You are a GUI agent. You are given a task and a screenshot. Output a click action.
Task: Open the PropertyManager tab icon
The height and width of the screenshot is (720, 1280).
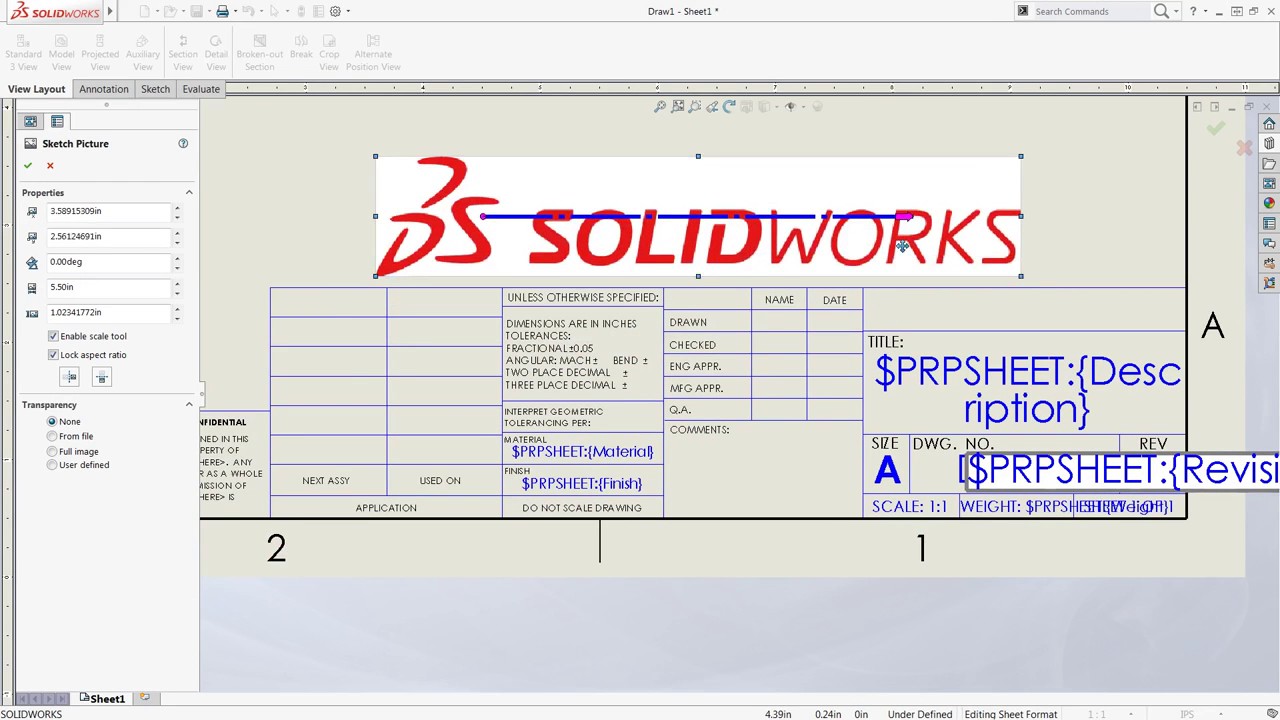coord(57,122)
